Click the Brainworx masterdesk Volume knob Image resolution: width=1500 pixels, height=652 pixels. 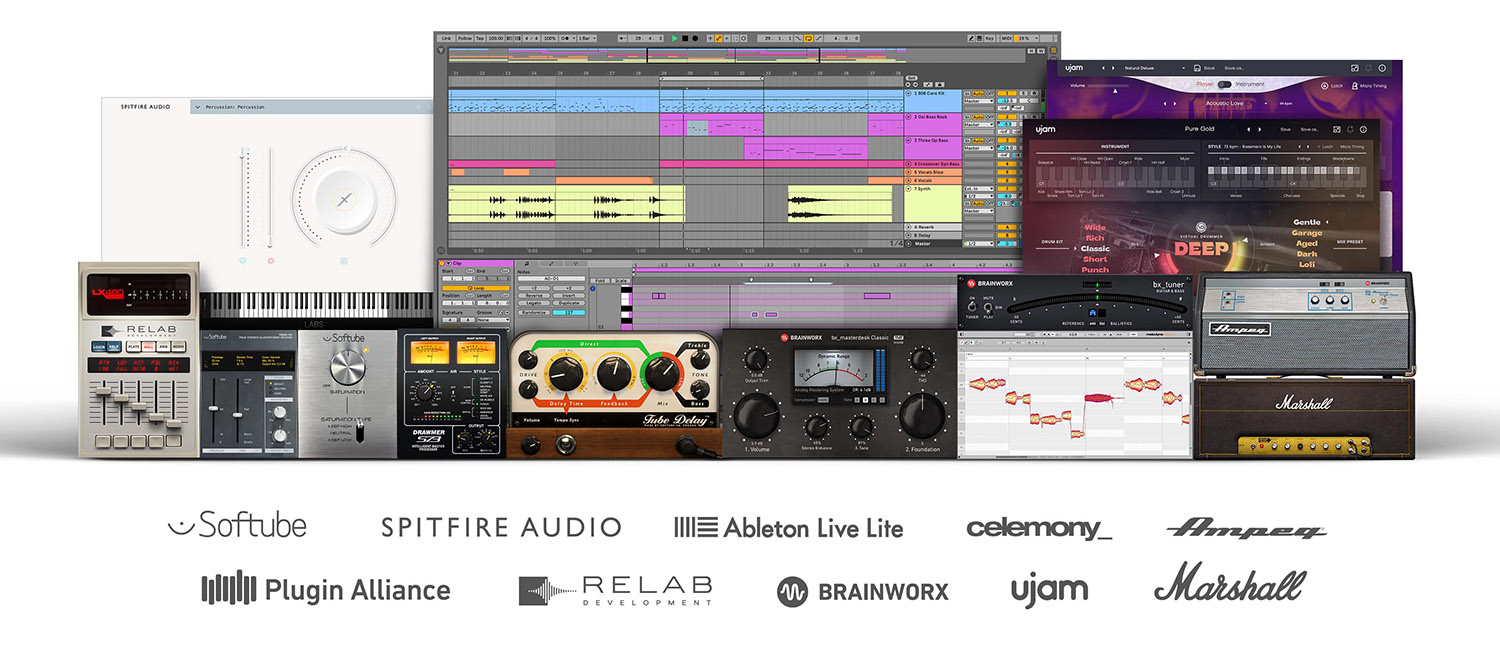pos(757,412)
